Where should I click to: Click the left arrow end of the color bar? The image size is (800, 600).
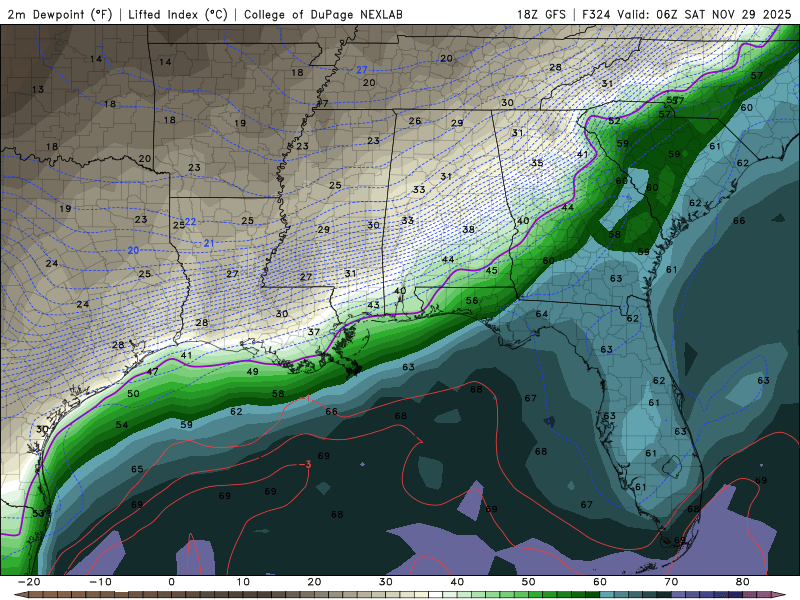20,595
